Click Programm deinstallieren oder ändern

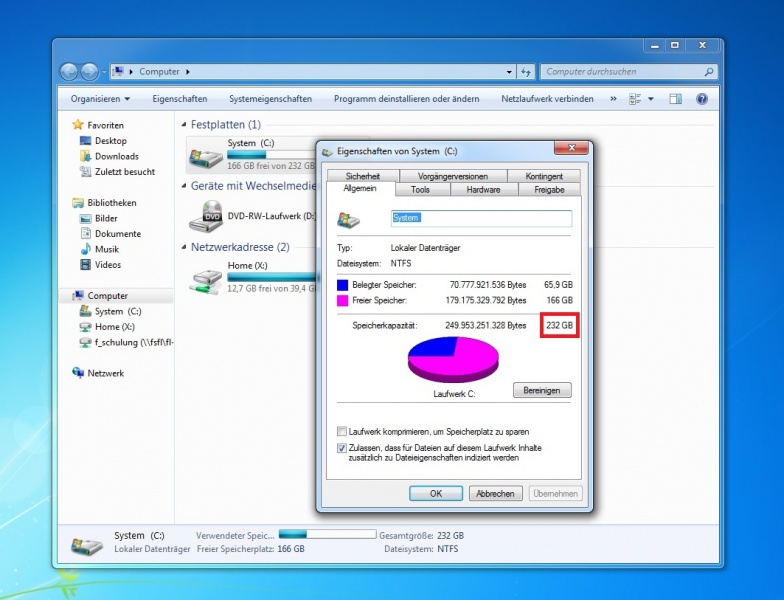[406, 99]
